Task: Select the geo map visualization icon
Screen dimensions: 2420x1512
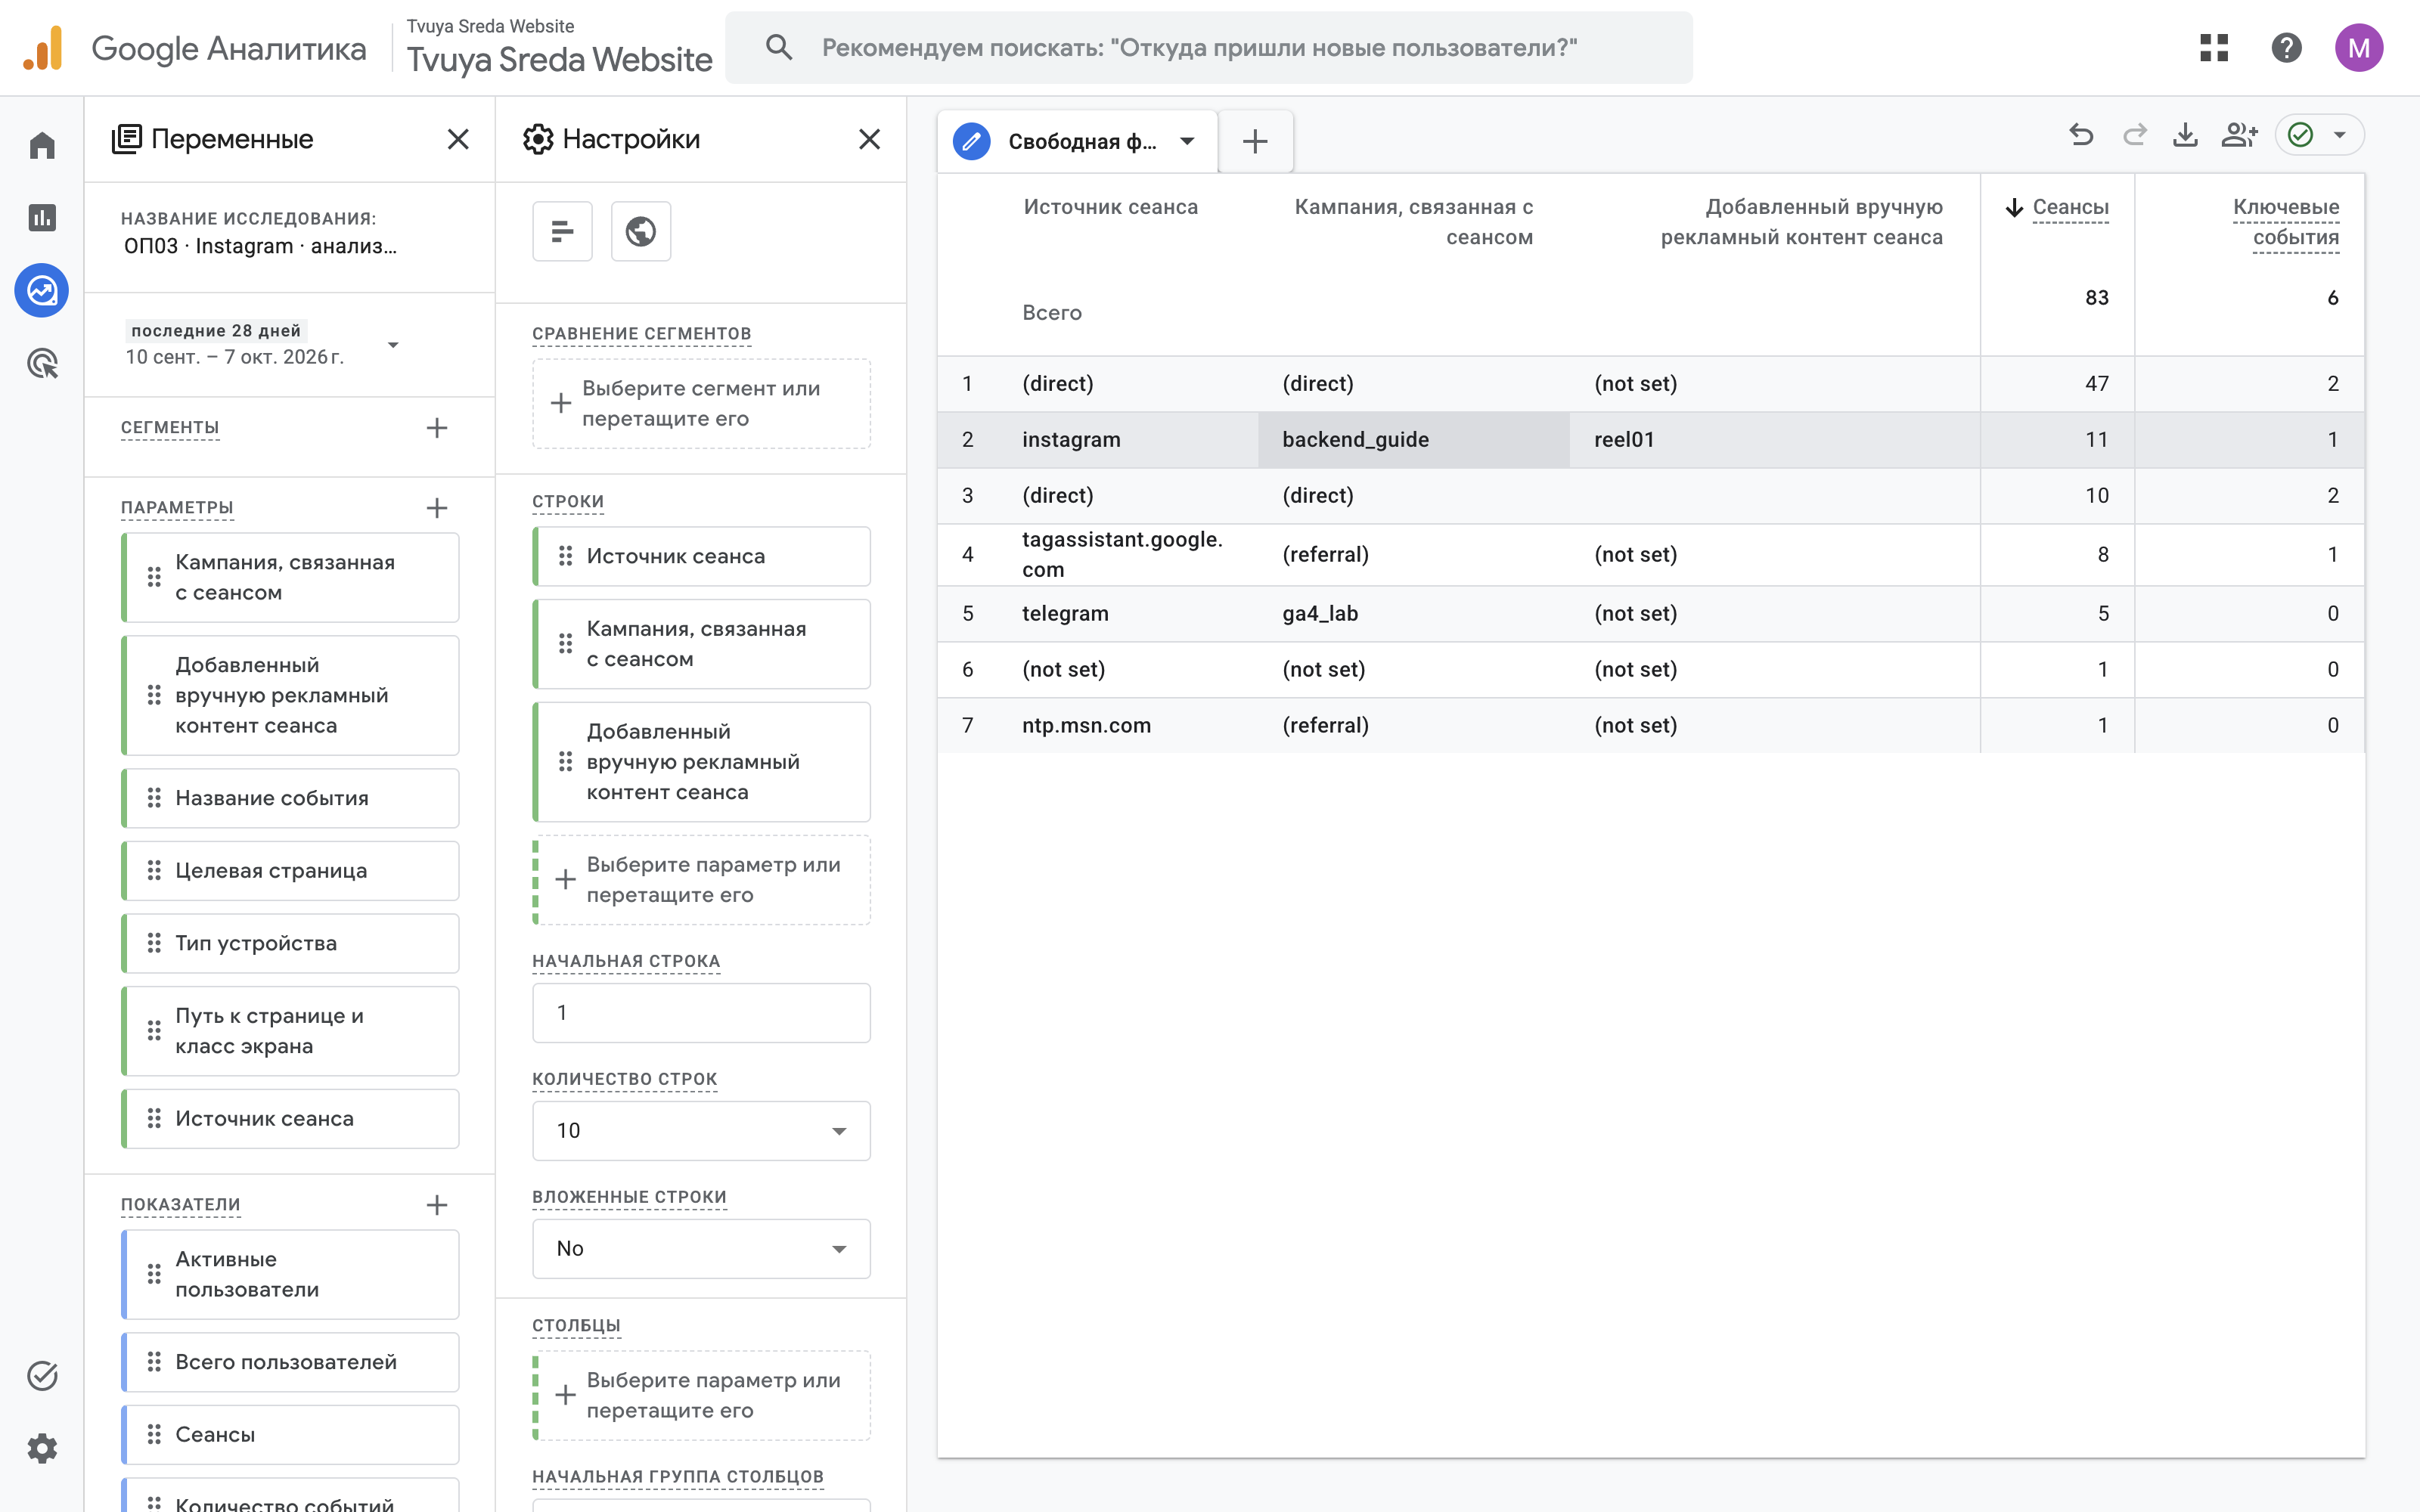Action: click(x=641, y=231)
